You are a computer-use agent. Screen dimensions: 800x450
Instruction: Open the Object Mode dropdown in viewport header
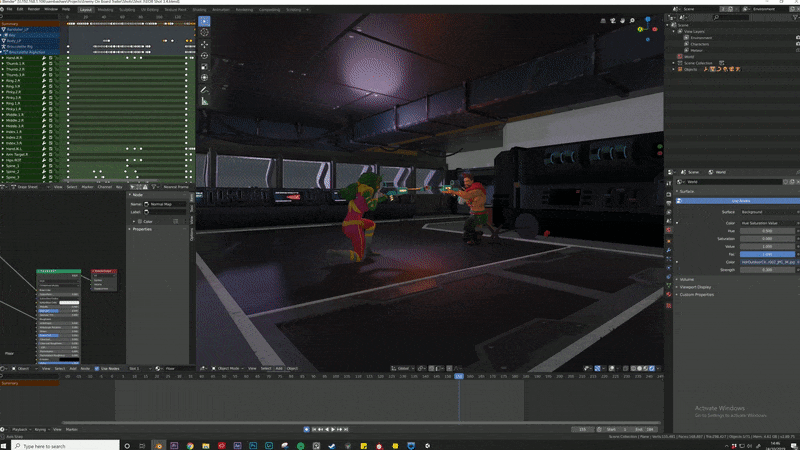click(226, 368)
